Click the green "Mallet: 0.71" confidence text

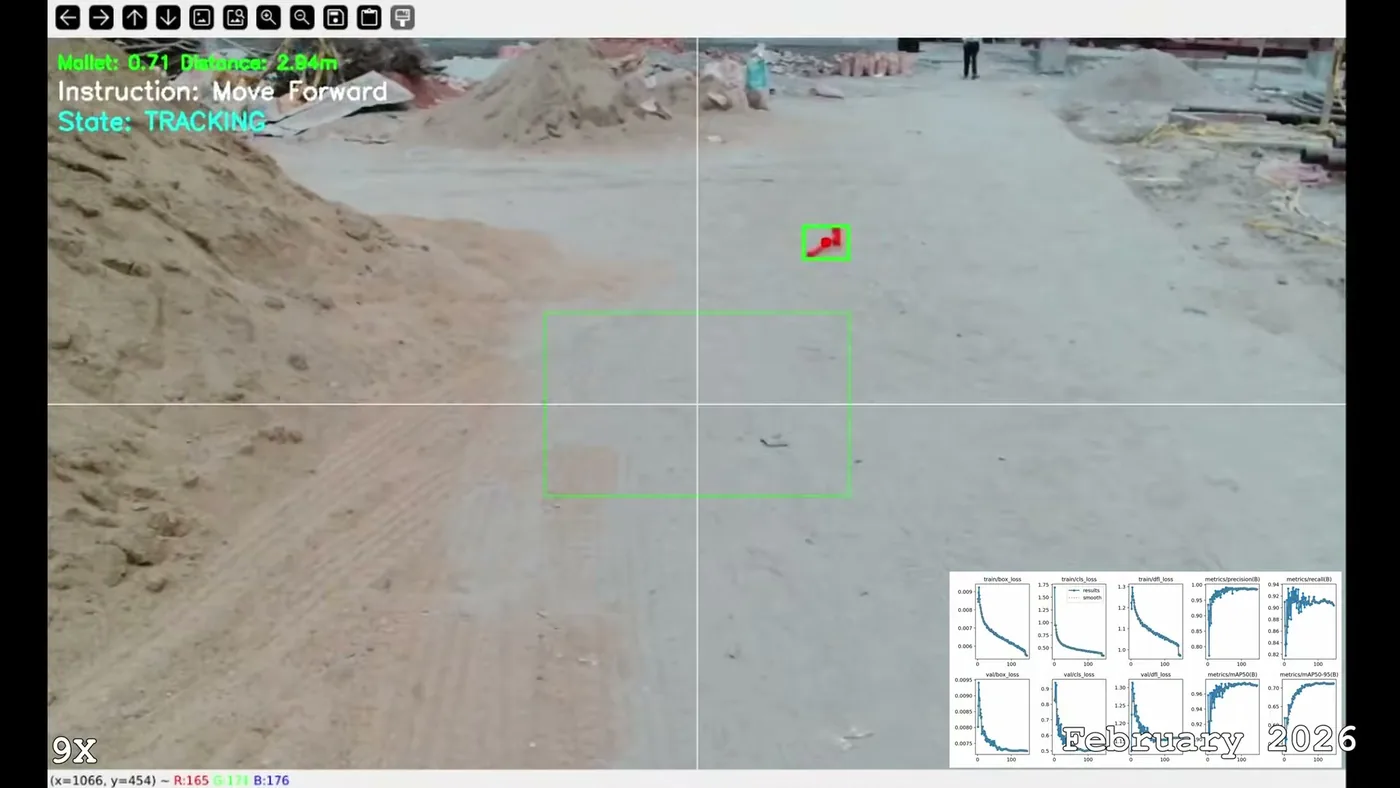click(x=113, y=63)
